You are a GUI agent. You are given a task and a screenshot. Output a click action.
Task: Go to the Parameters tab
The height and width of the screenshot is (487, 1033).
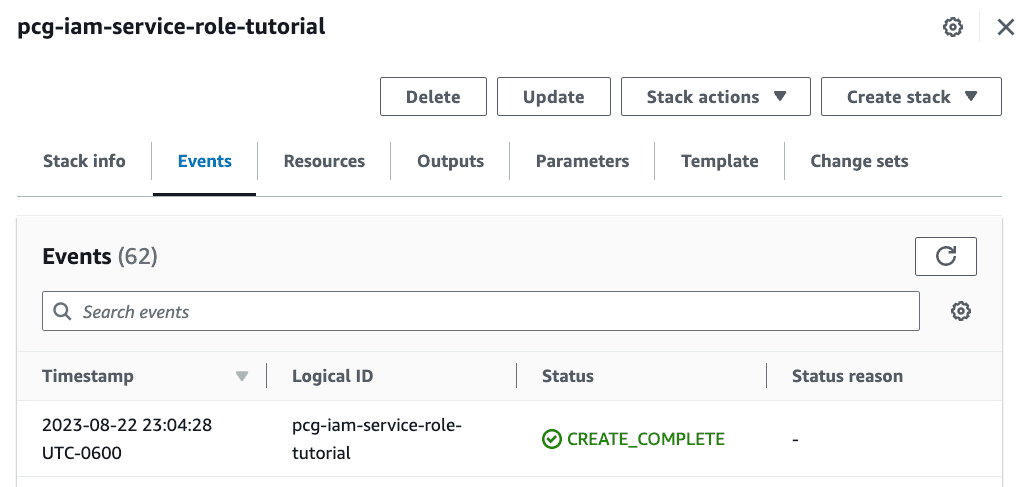pos(582,161)
